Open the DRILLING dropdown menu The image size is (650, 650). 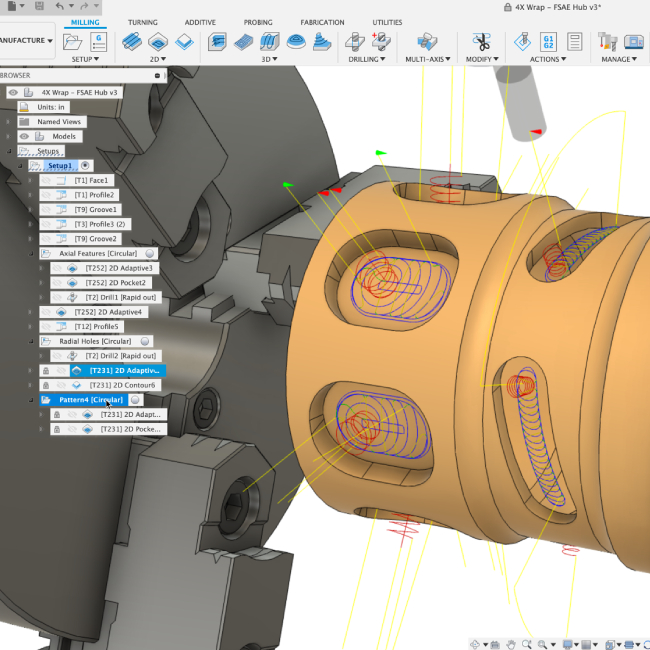(367, 59)
